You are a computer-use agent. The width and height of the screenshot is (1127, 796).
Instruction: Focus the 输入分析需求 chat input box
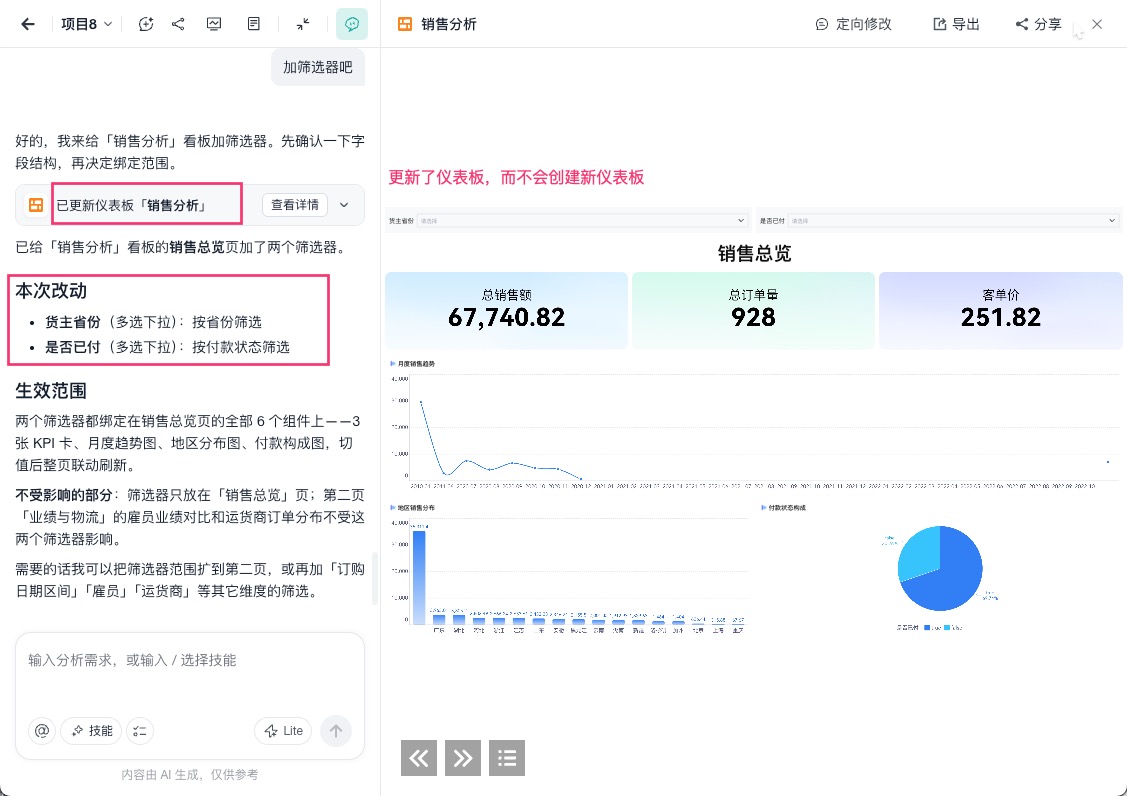(x=190, y=660)
